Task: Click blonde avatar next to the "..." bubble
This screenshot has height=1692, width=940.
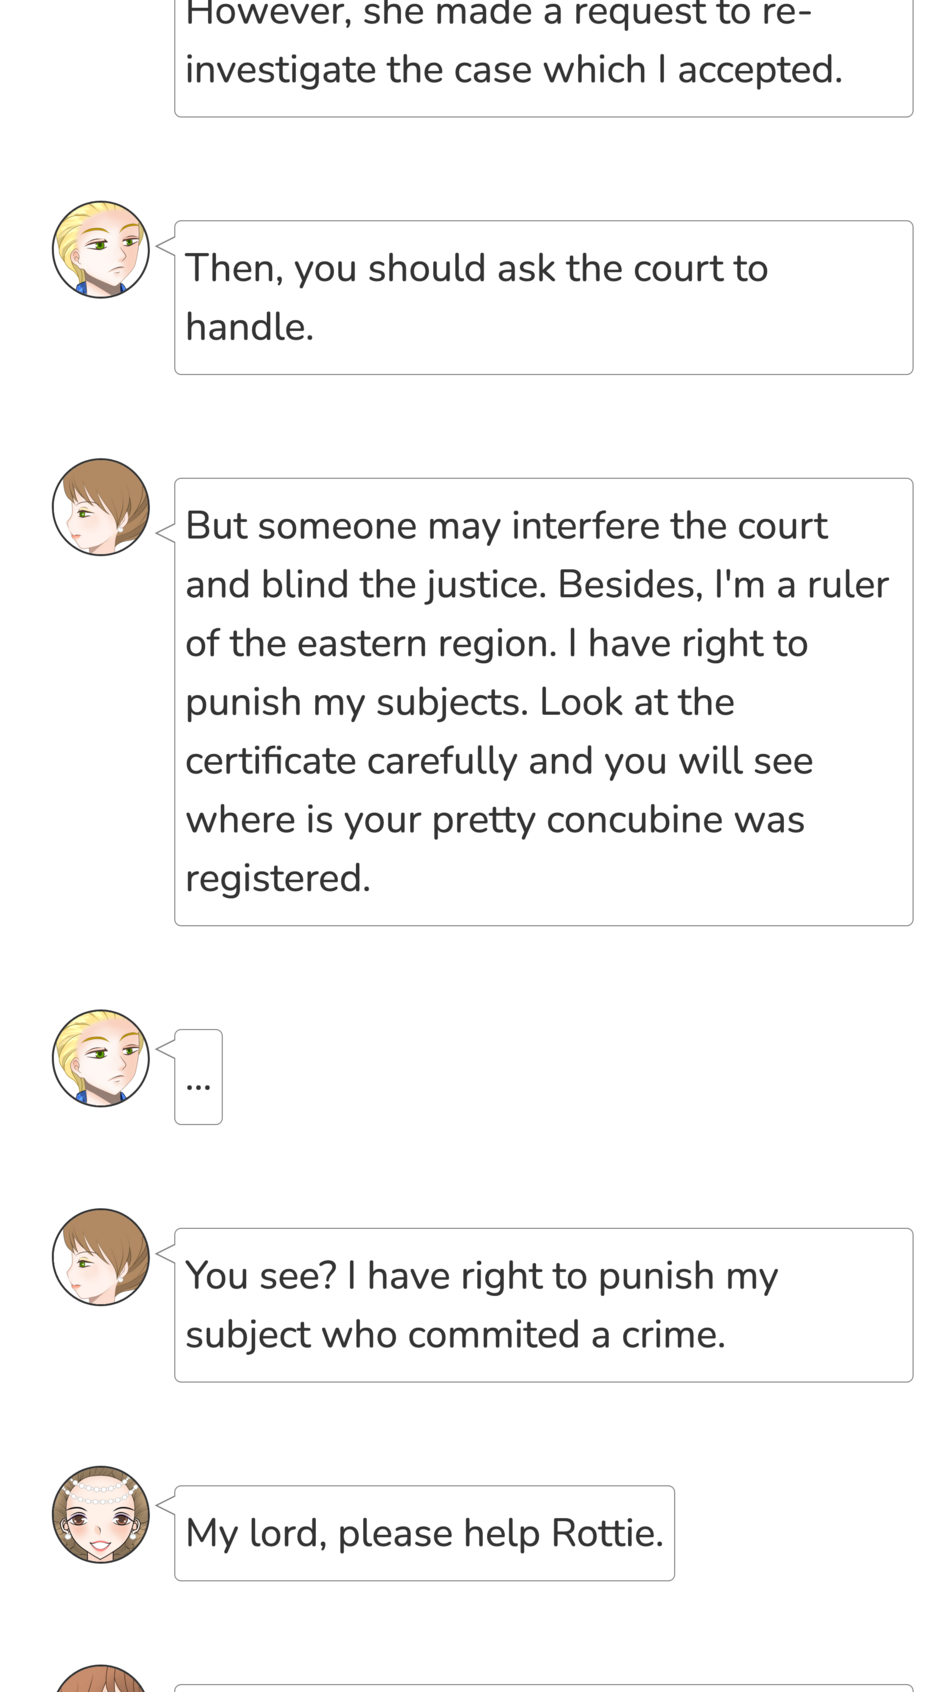Action: pyautogui.click(x=101, y=1058)
